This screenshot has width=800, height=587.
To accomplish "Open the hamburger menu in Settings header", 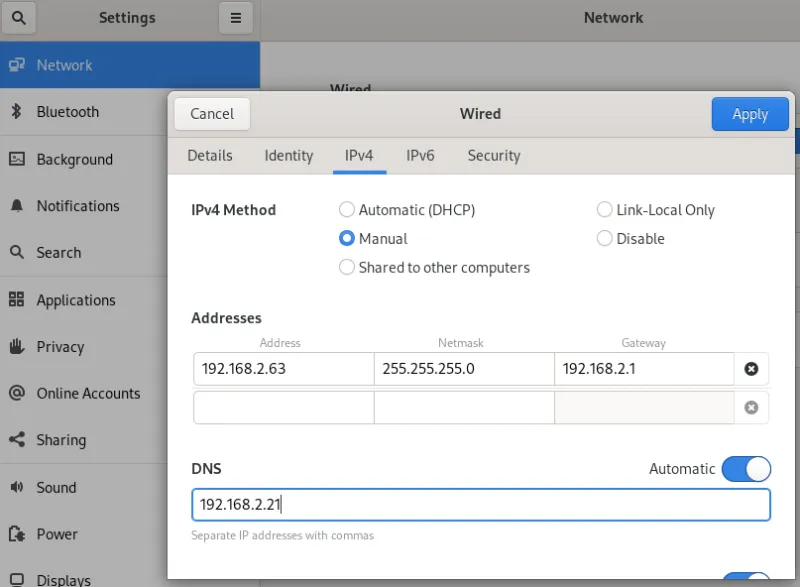I will (x=236, y=17).
